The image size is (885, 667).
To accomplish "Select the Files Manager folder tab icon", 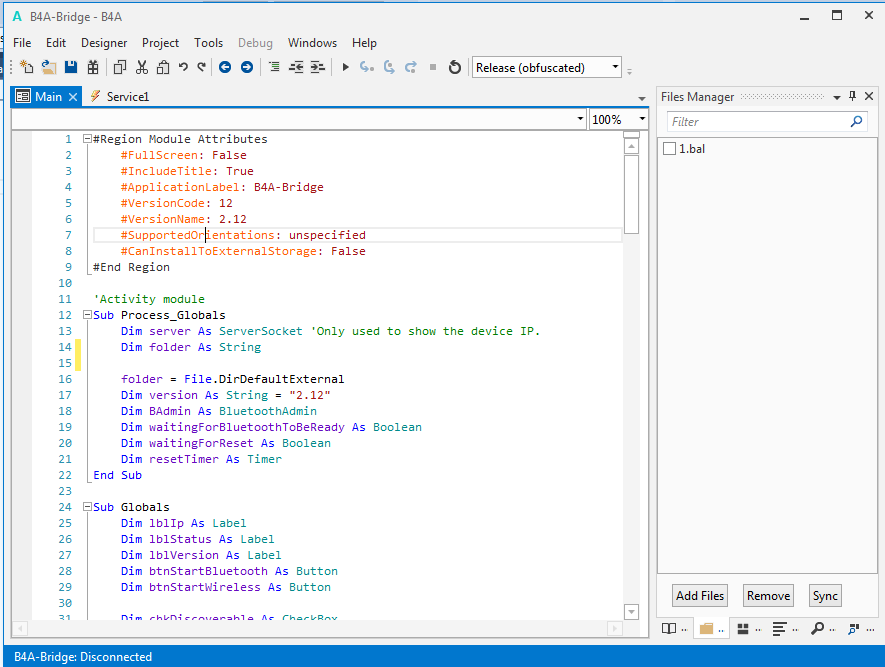I will point(706,629).
